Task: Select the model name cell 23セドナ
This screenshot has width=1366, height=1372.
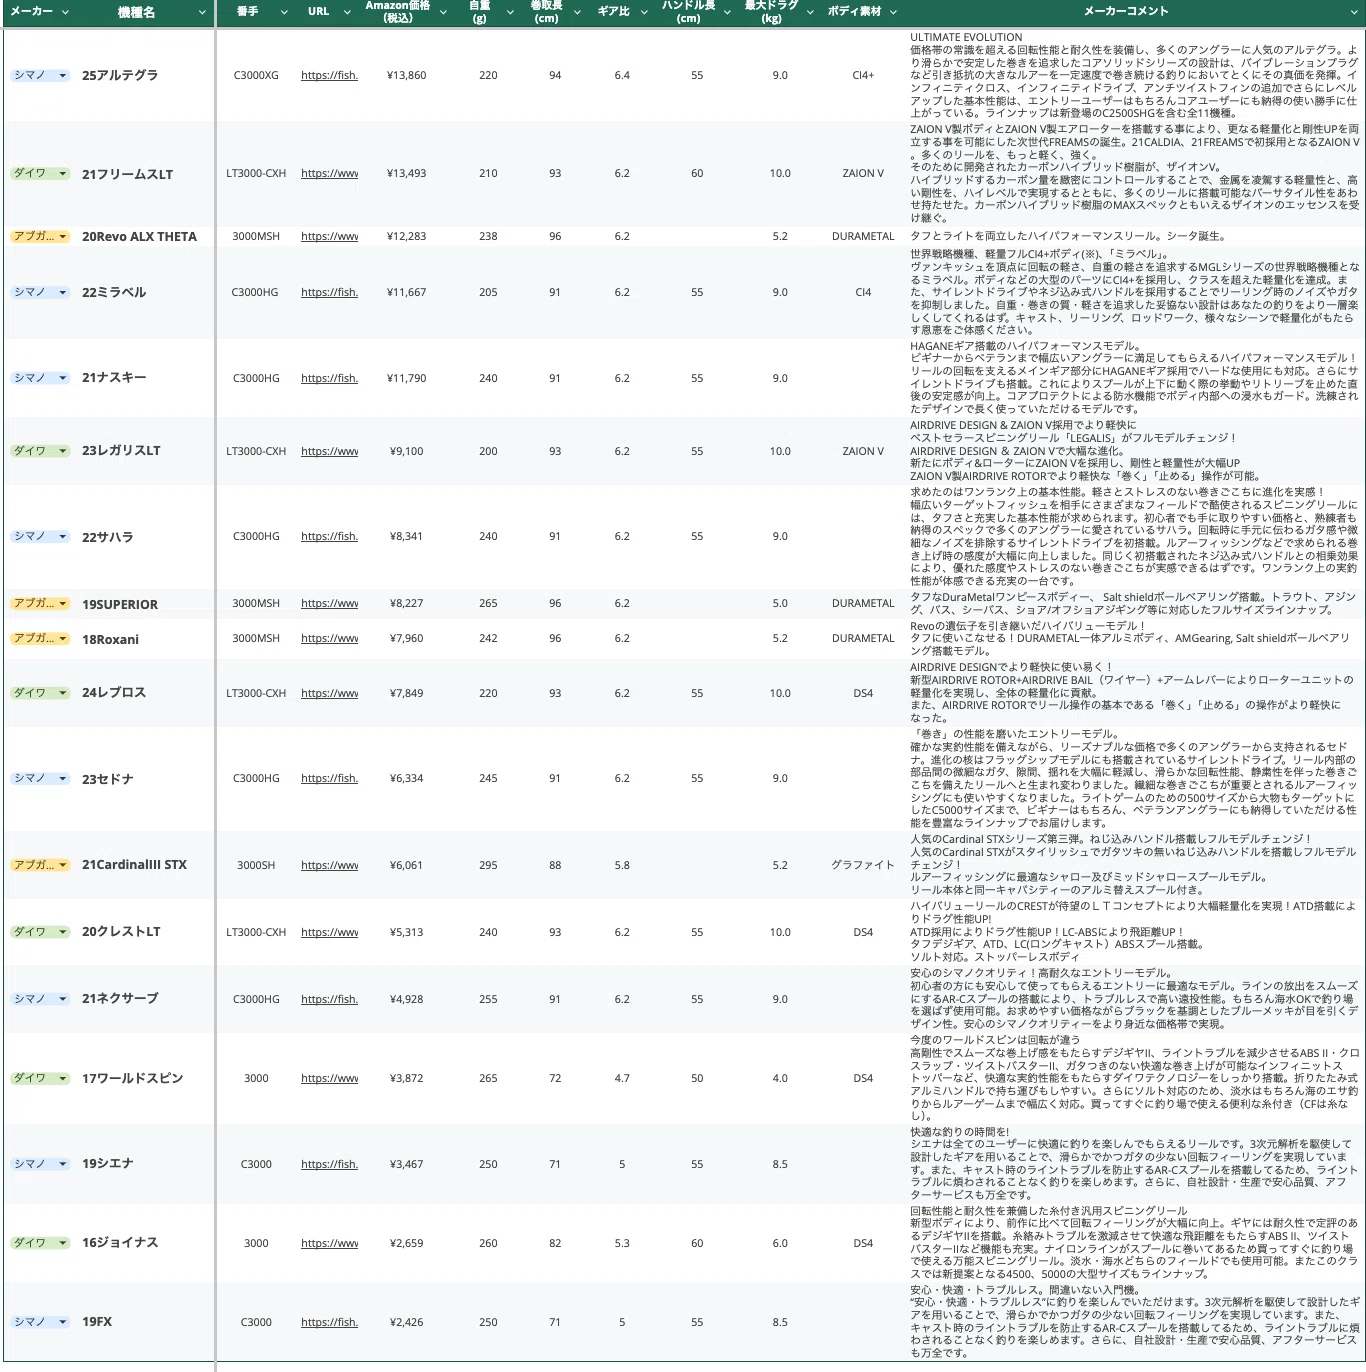Action: tap(107, 779)
